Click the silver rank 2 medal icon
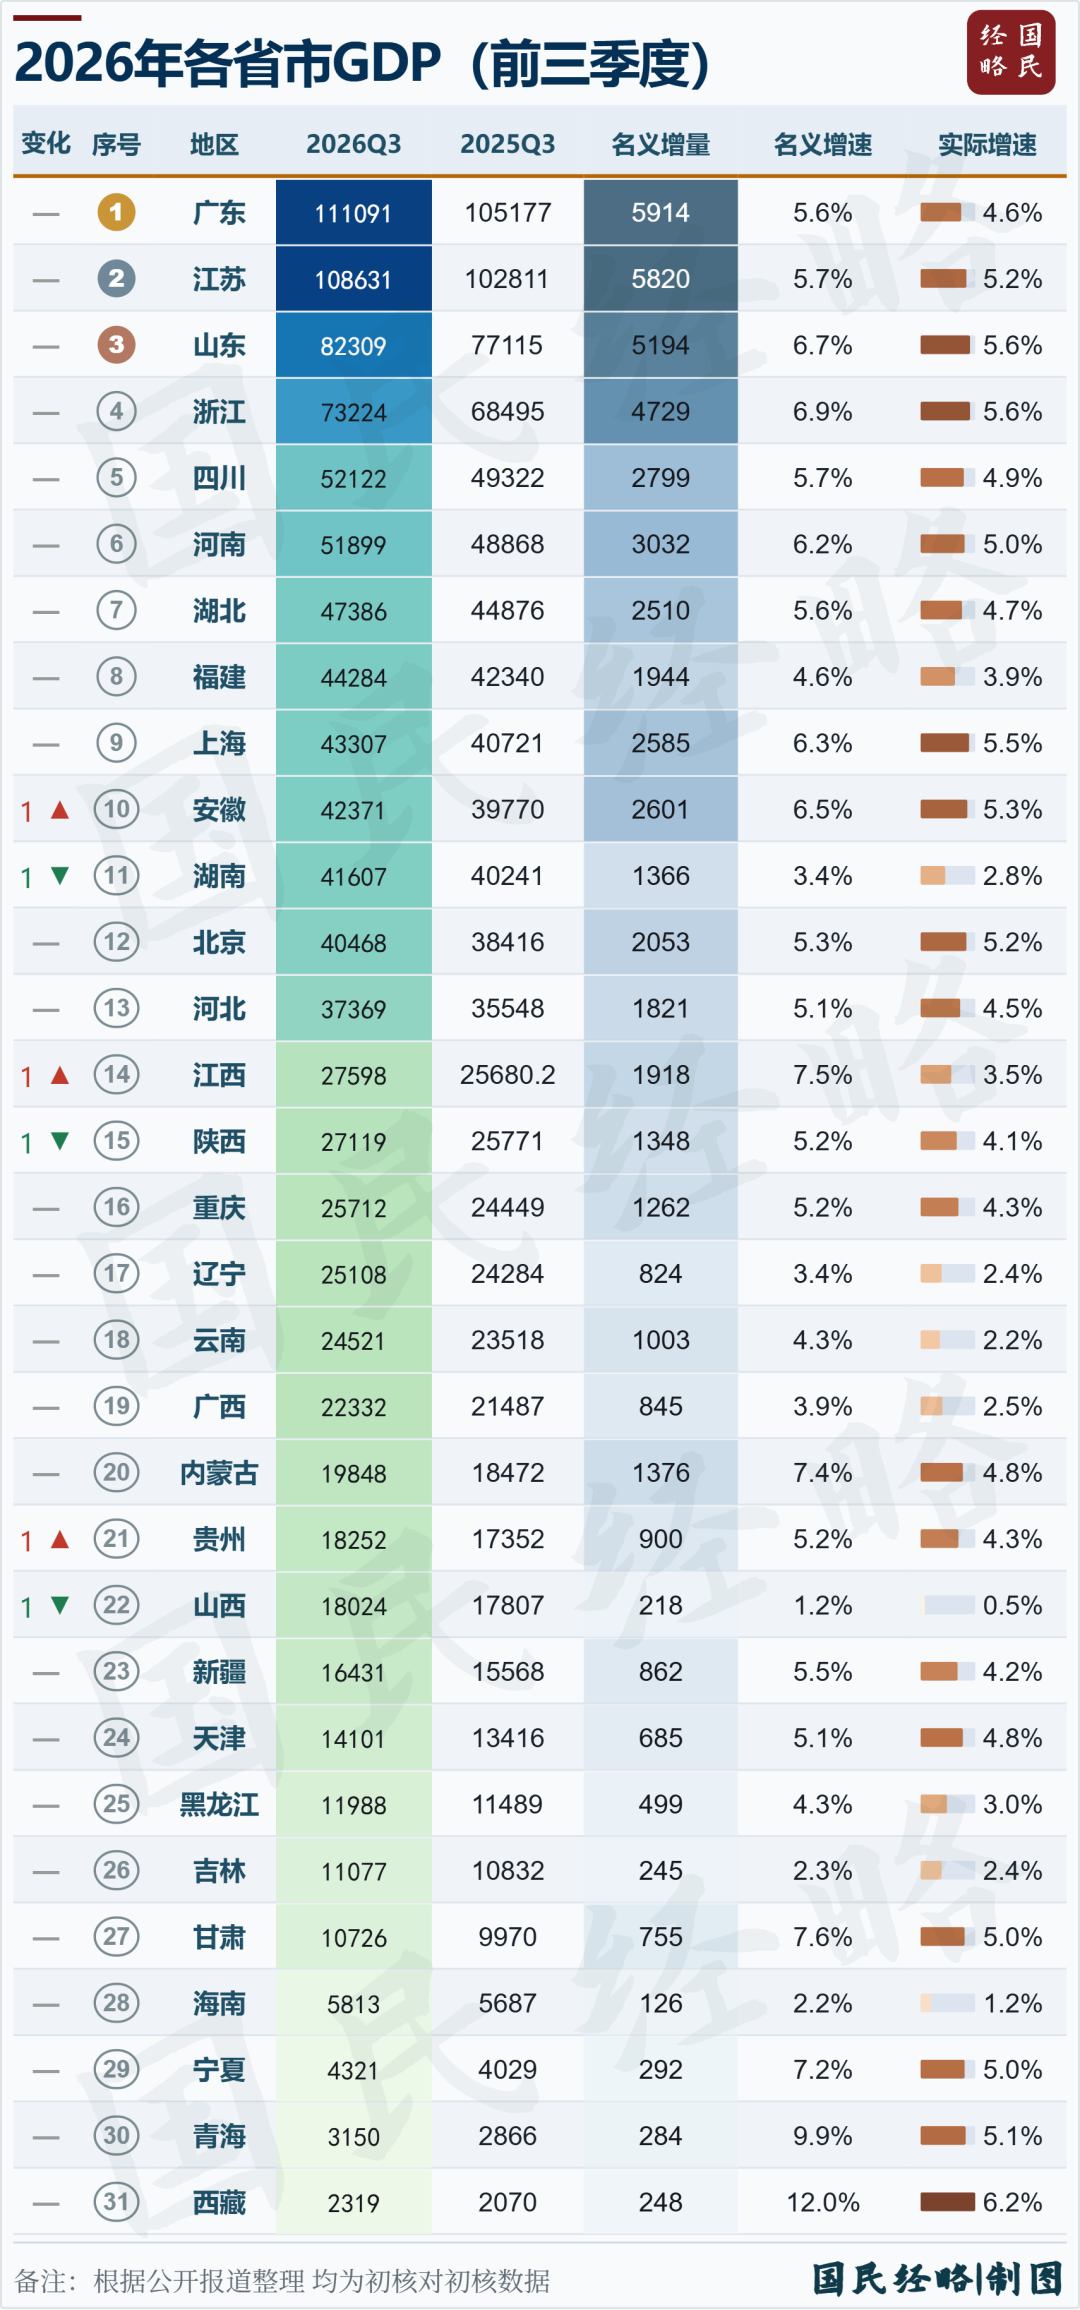 tap(116, 278)
